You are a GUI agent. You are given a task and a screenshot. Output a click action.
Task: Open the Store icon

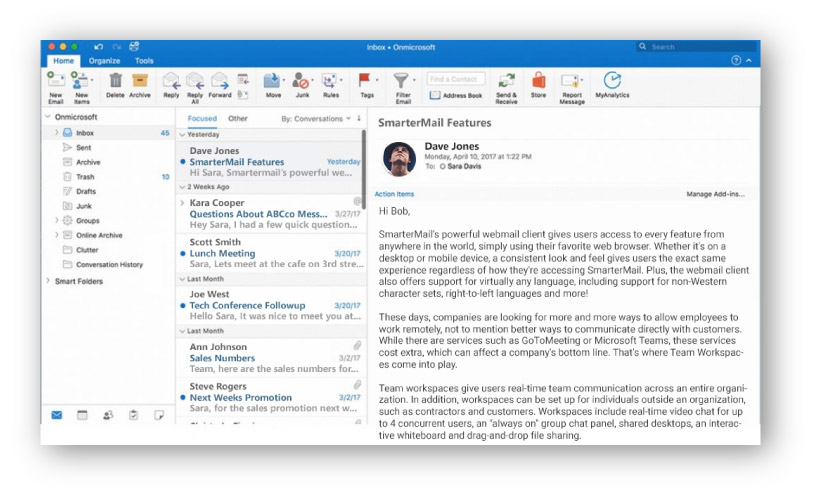click(x=539, y=80)
